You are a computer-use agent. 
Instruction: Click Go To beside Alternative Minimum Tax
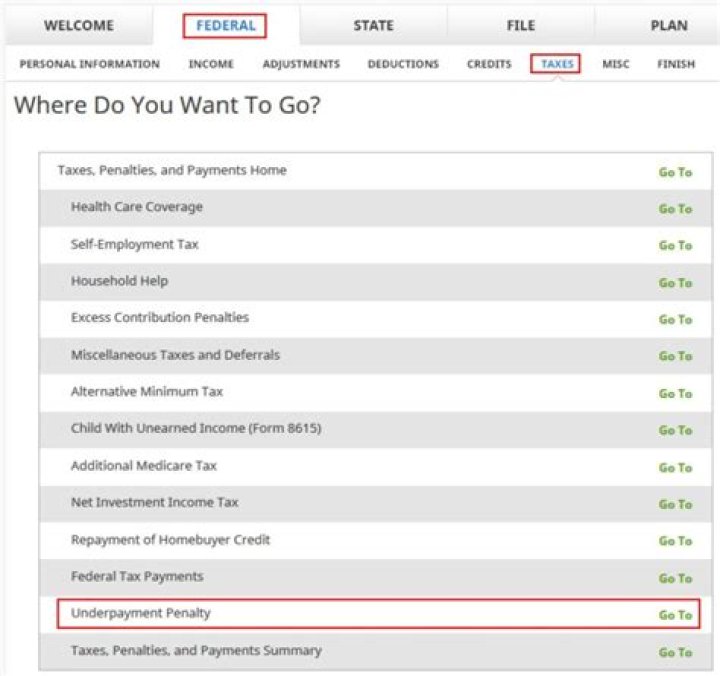675,394
